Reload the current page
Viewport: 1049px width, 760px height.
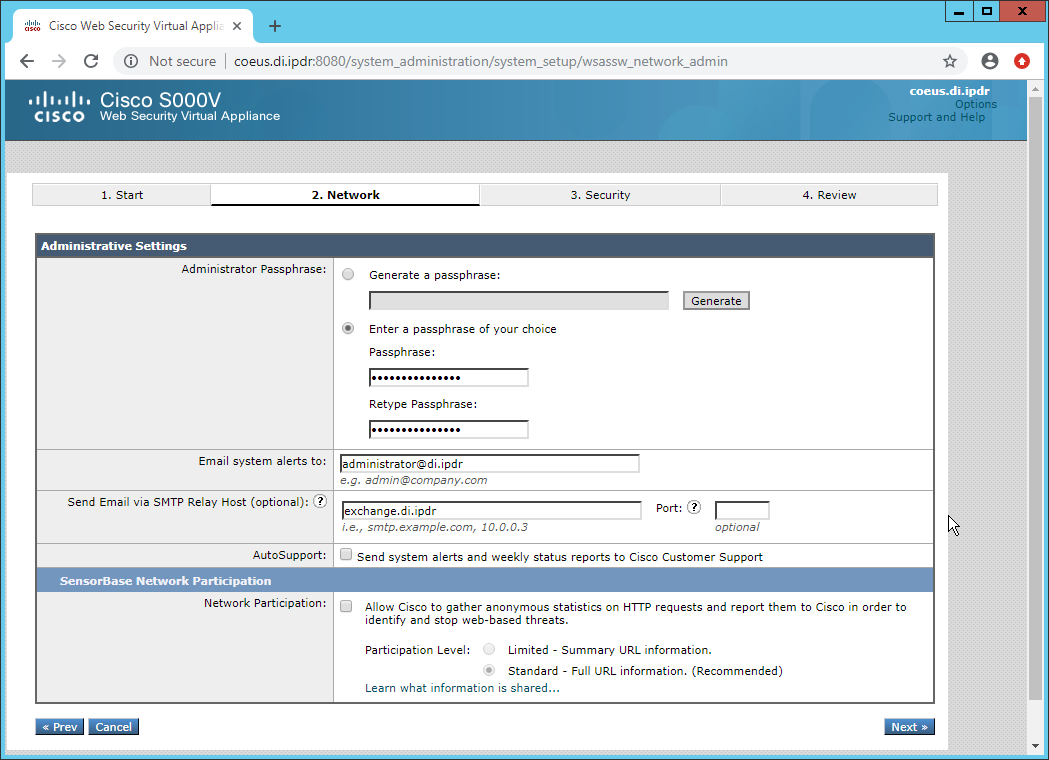tap(91, 62)
